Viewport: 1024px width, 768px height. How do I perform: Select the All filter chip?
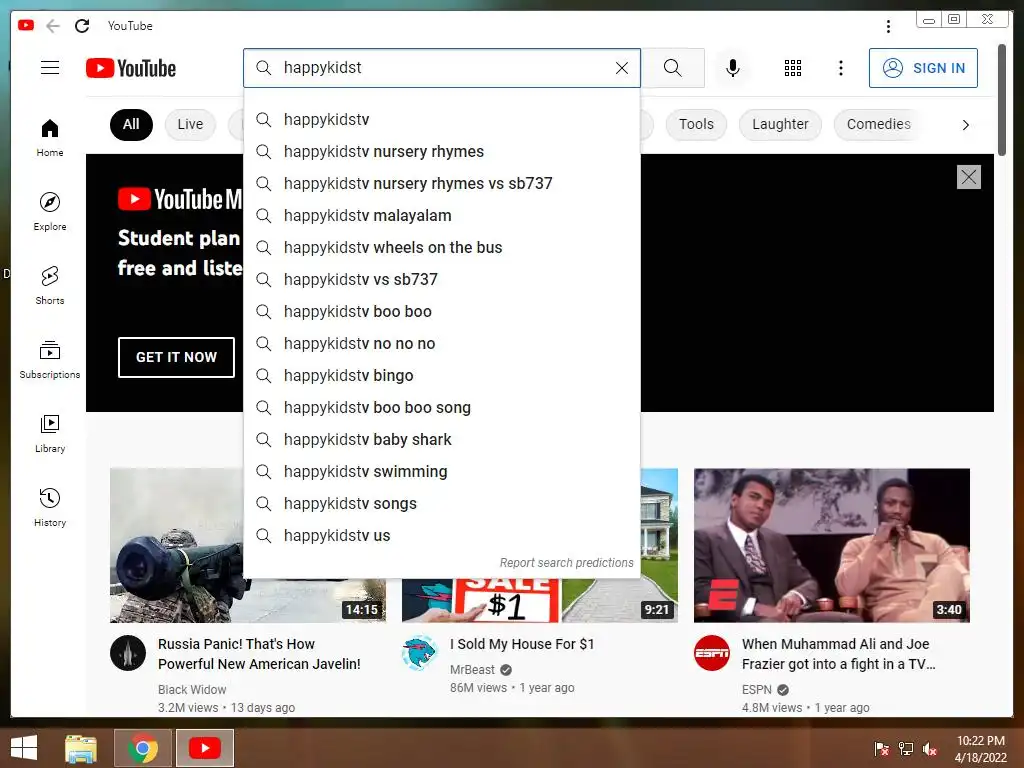click(x=131, y=124)
